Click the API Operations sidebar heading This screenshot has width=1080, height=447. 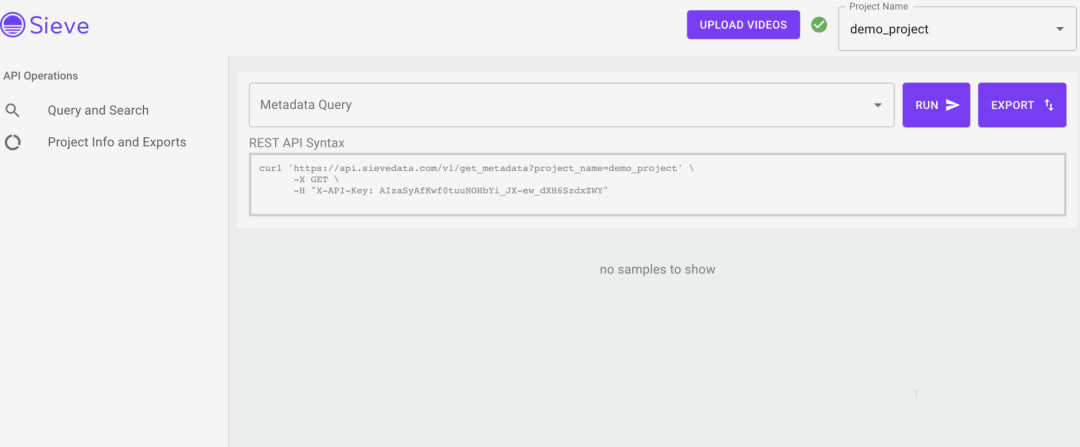(41, 76)
